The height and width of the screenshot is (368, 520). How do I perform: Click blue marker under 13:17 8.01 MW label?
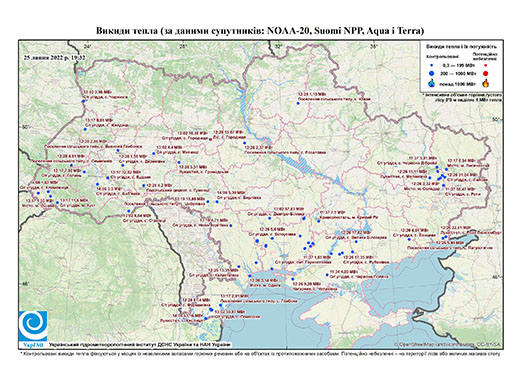tap(85, 129)
